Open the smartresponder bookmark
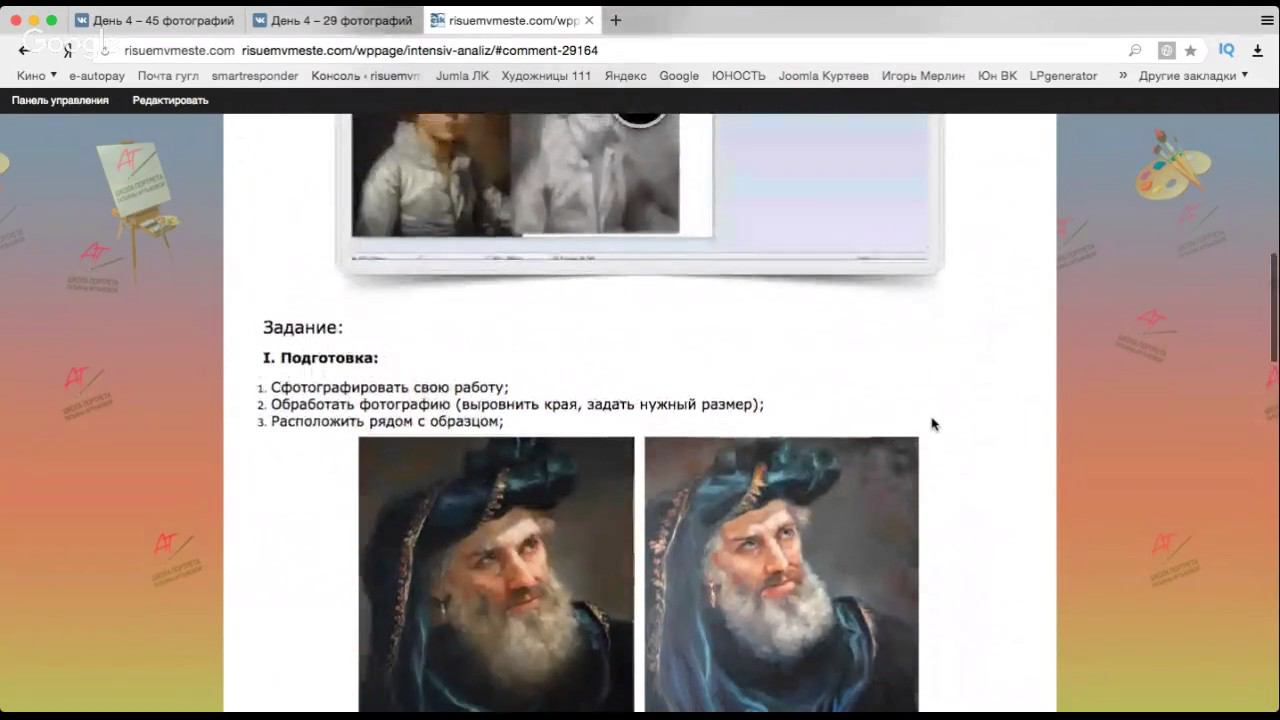Screen dimensions: 1280x720 click(x=255, y=76)
